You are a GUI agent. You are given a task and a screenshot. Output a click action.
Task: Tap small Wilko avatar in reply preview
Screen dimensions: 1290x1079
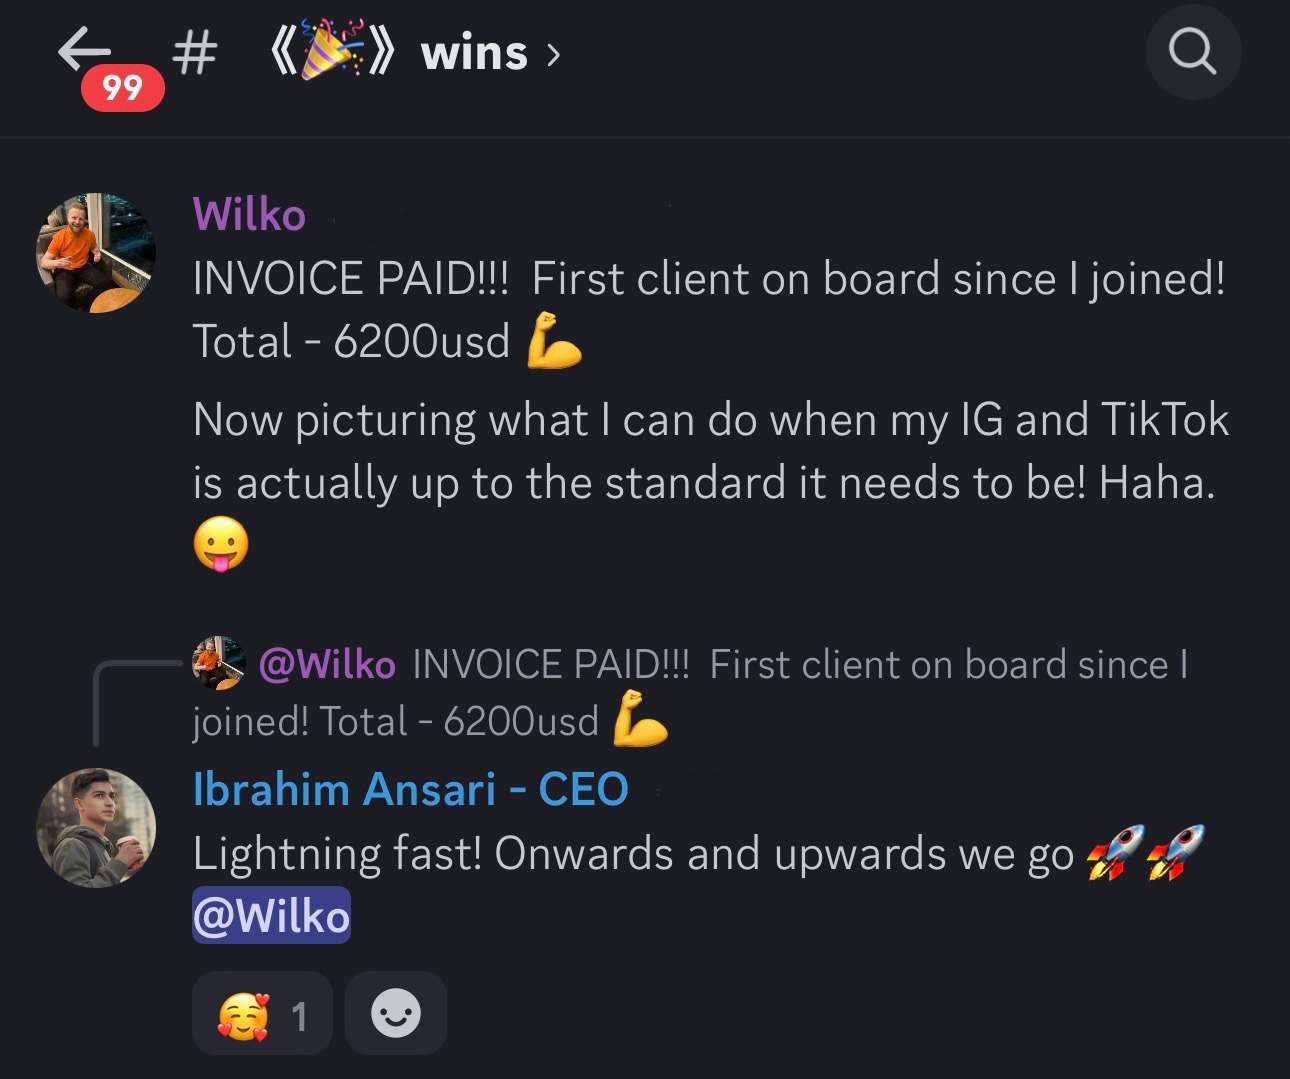coord(219,663)
